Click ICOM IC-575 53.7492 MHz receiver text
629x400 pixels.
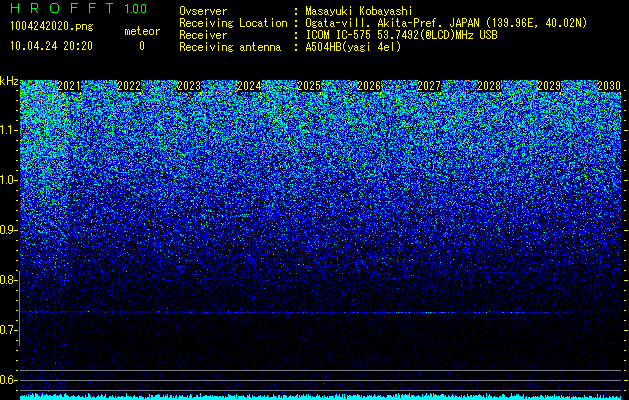tap(401, 35)
